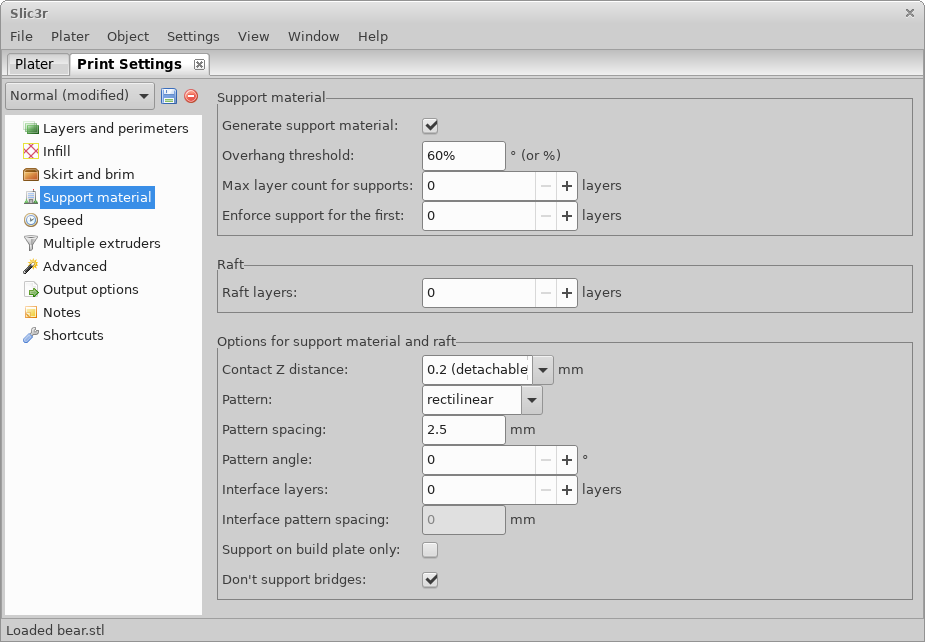
Task: Open the Contact Z distance dropdown arrow
Action: point(543,370)
